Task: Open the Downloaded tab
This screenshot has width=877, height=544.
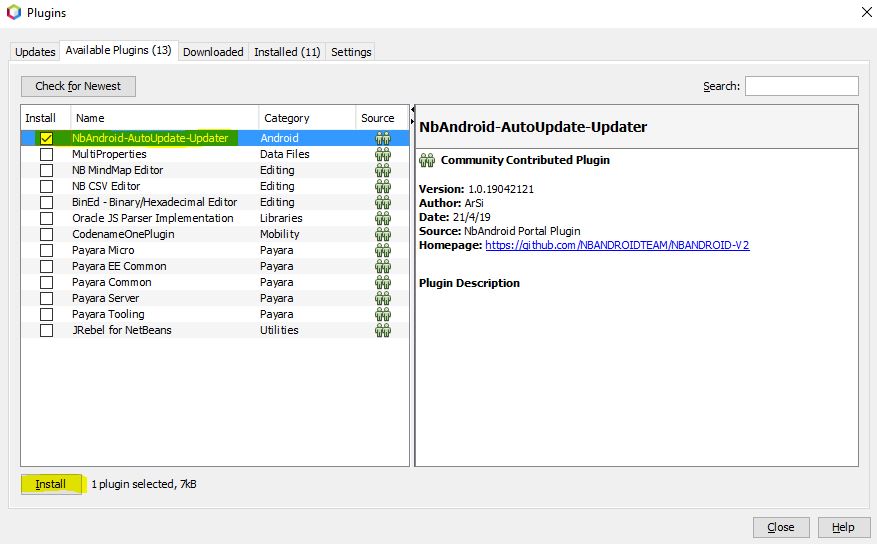Action: click(x=213, y=52)
